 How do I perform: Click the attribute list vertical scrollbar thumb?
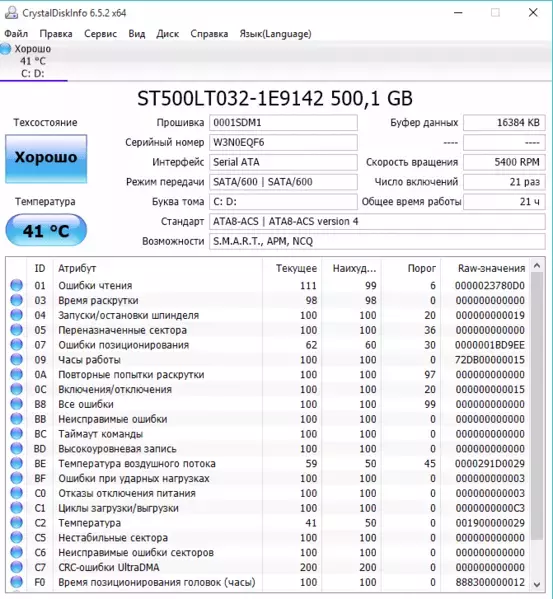coord(537,406)
